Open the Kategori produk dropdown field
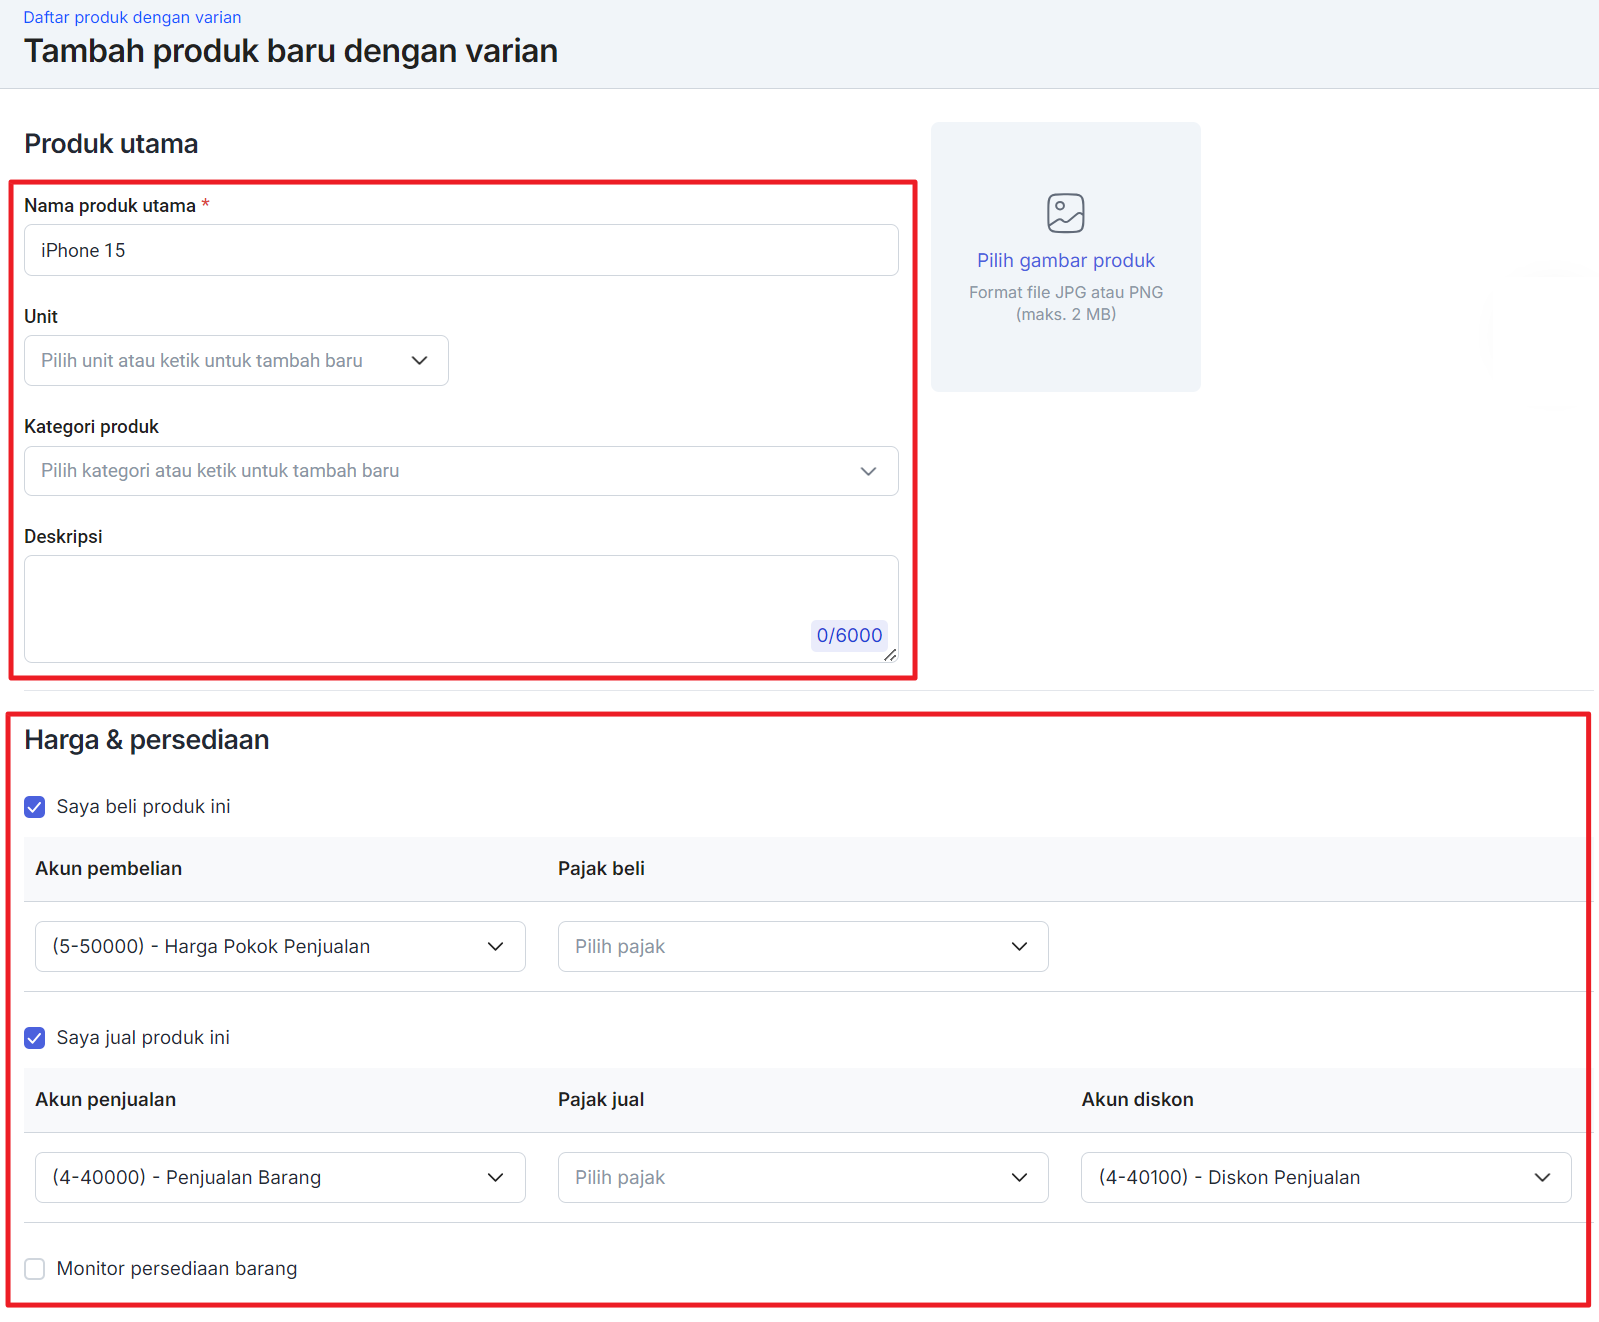 tap(440, 471)
